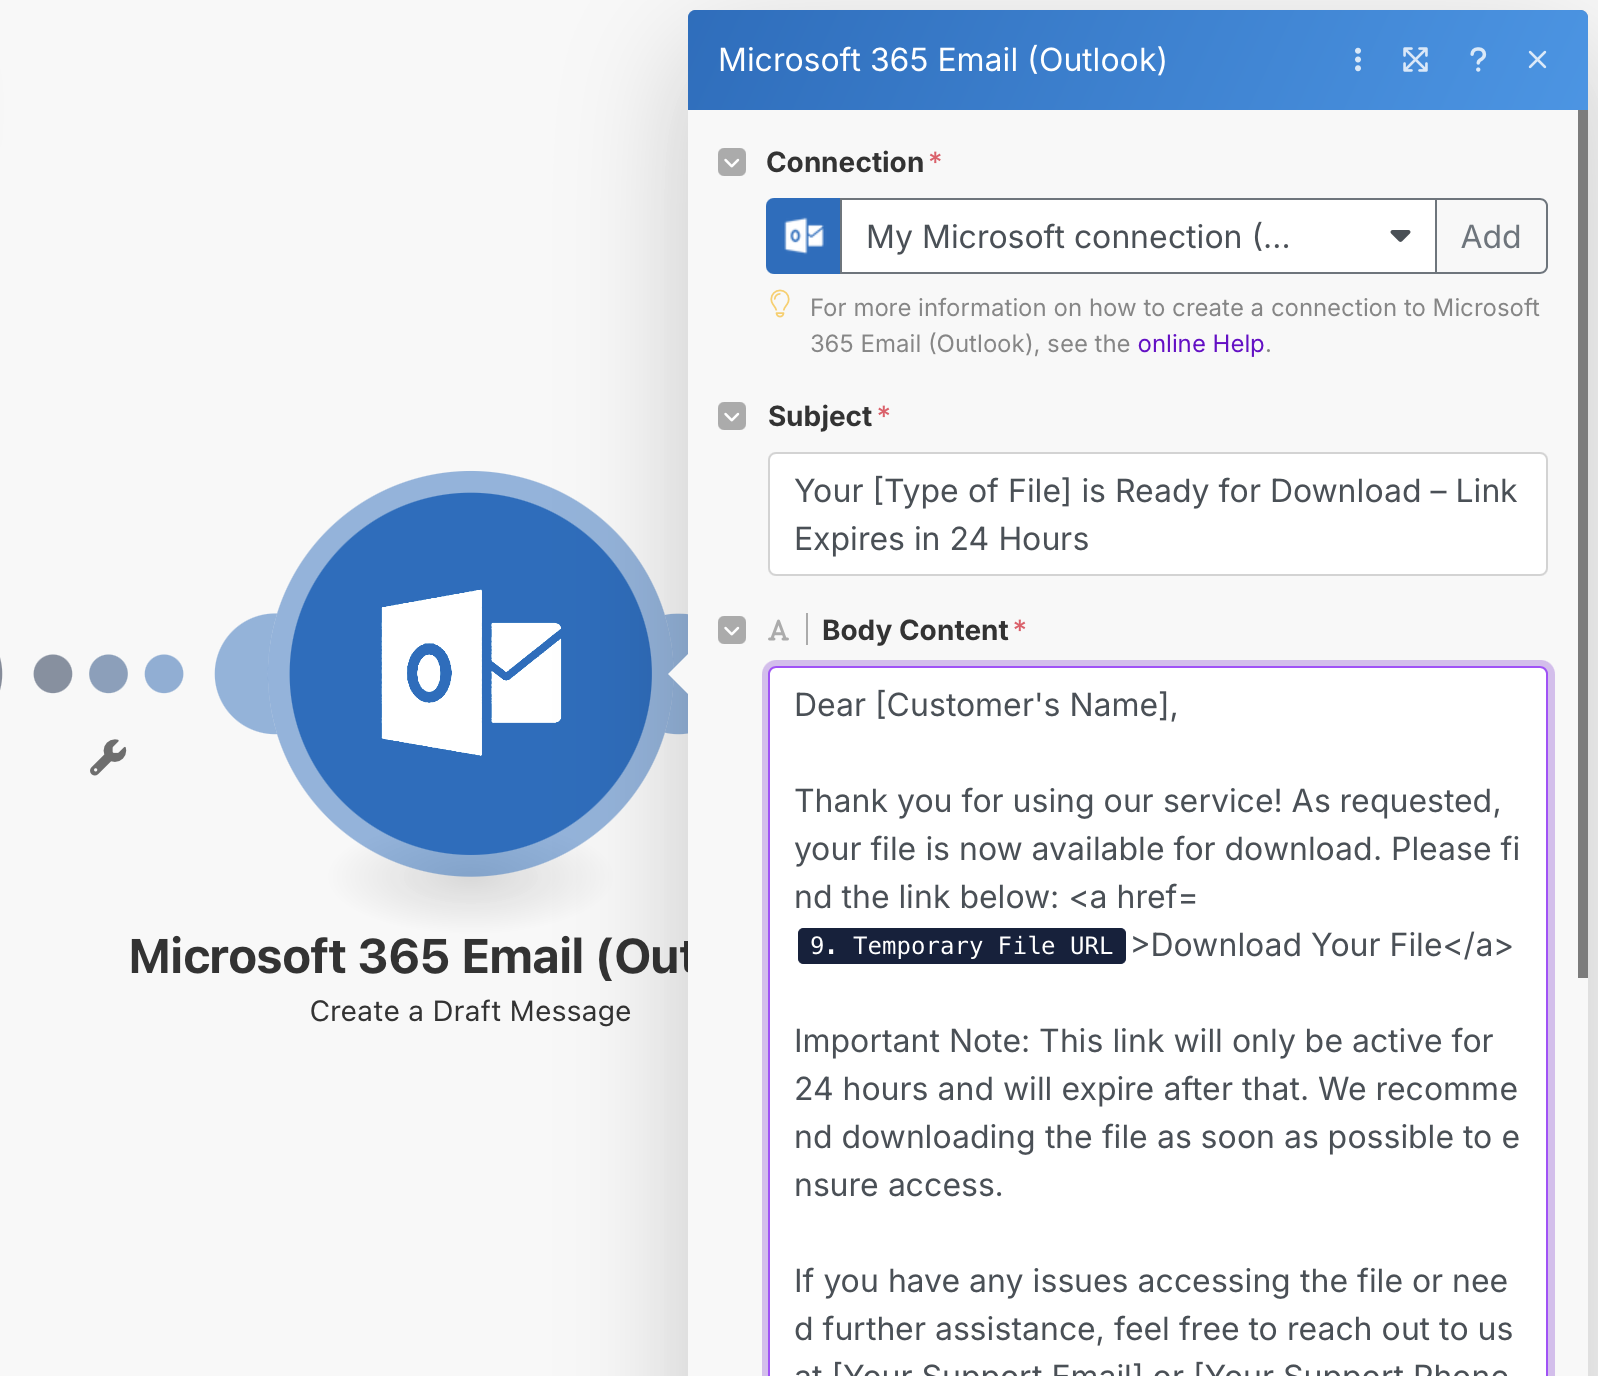1598x1376 pixels.
Task: Click the Microsoft 365 Email module title on canvas
Action: point(409,956)
